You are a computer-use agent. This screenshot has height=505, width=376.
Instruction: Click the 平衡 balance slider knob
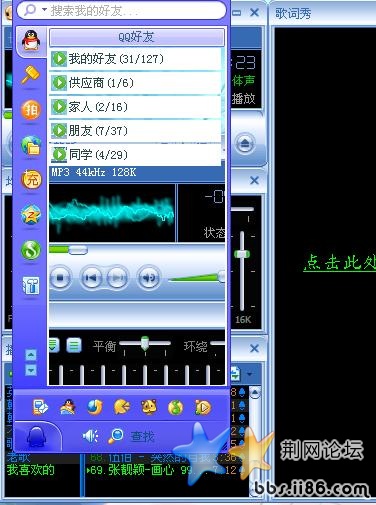click(x=145, y=343)
